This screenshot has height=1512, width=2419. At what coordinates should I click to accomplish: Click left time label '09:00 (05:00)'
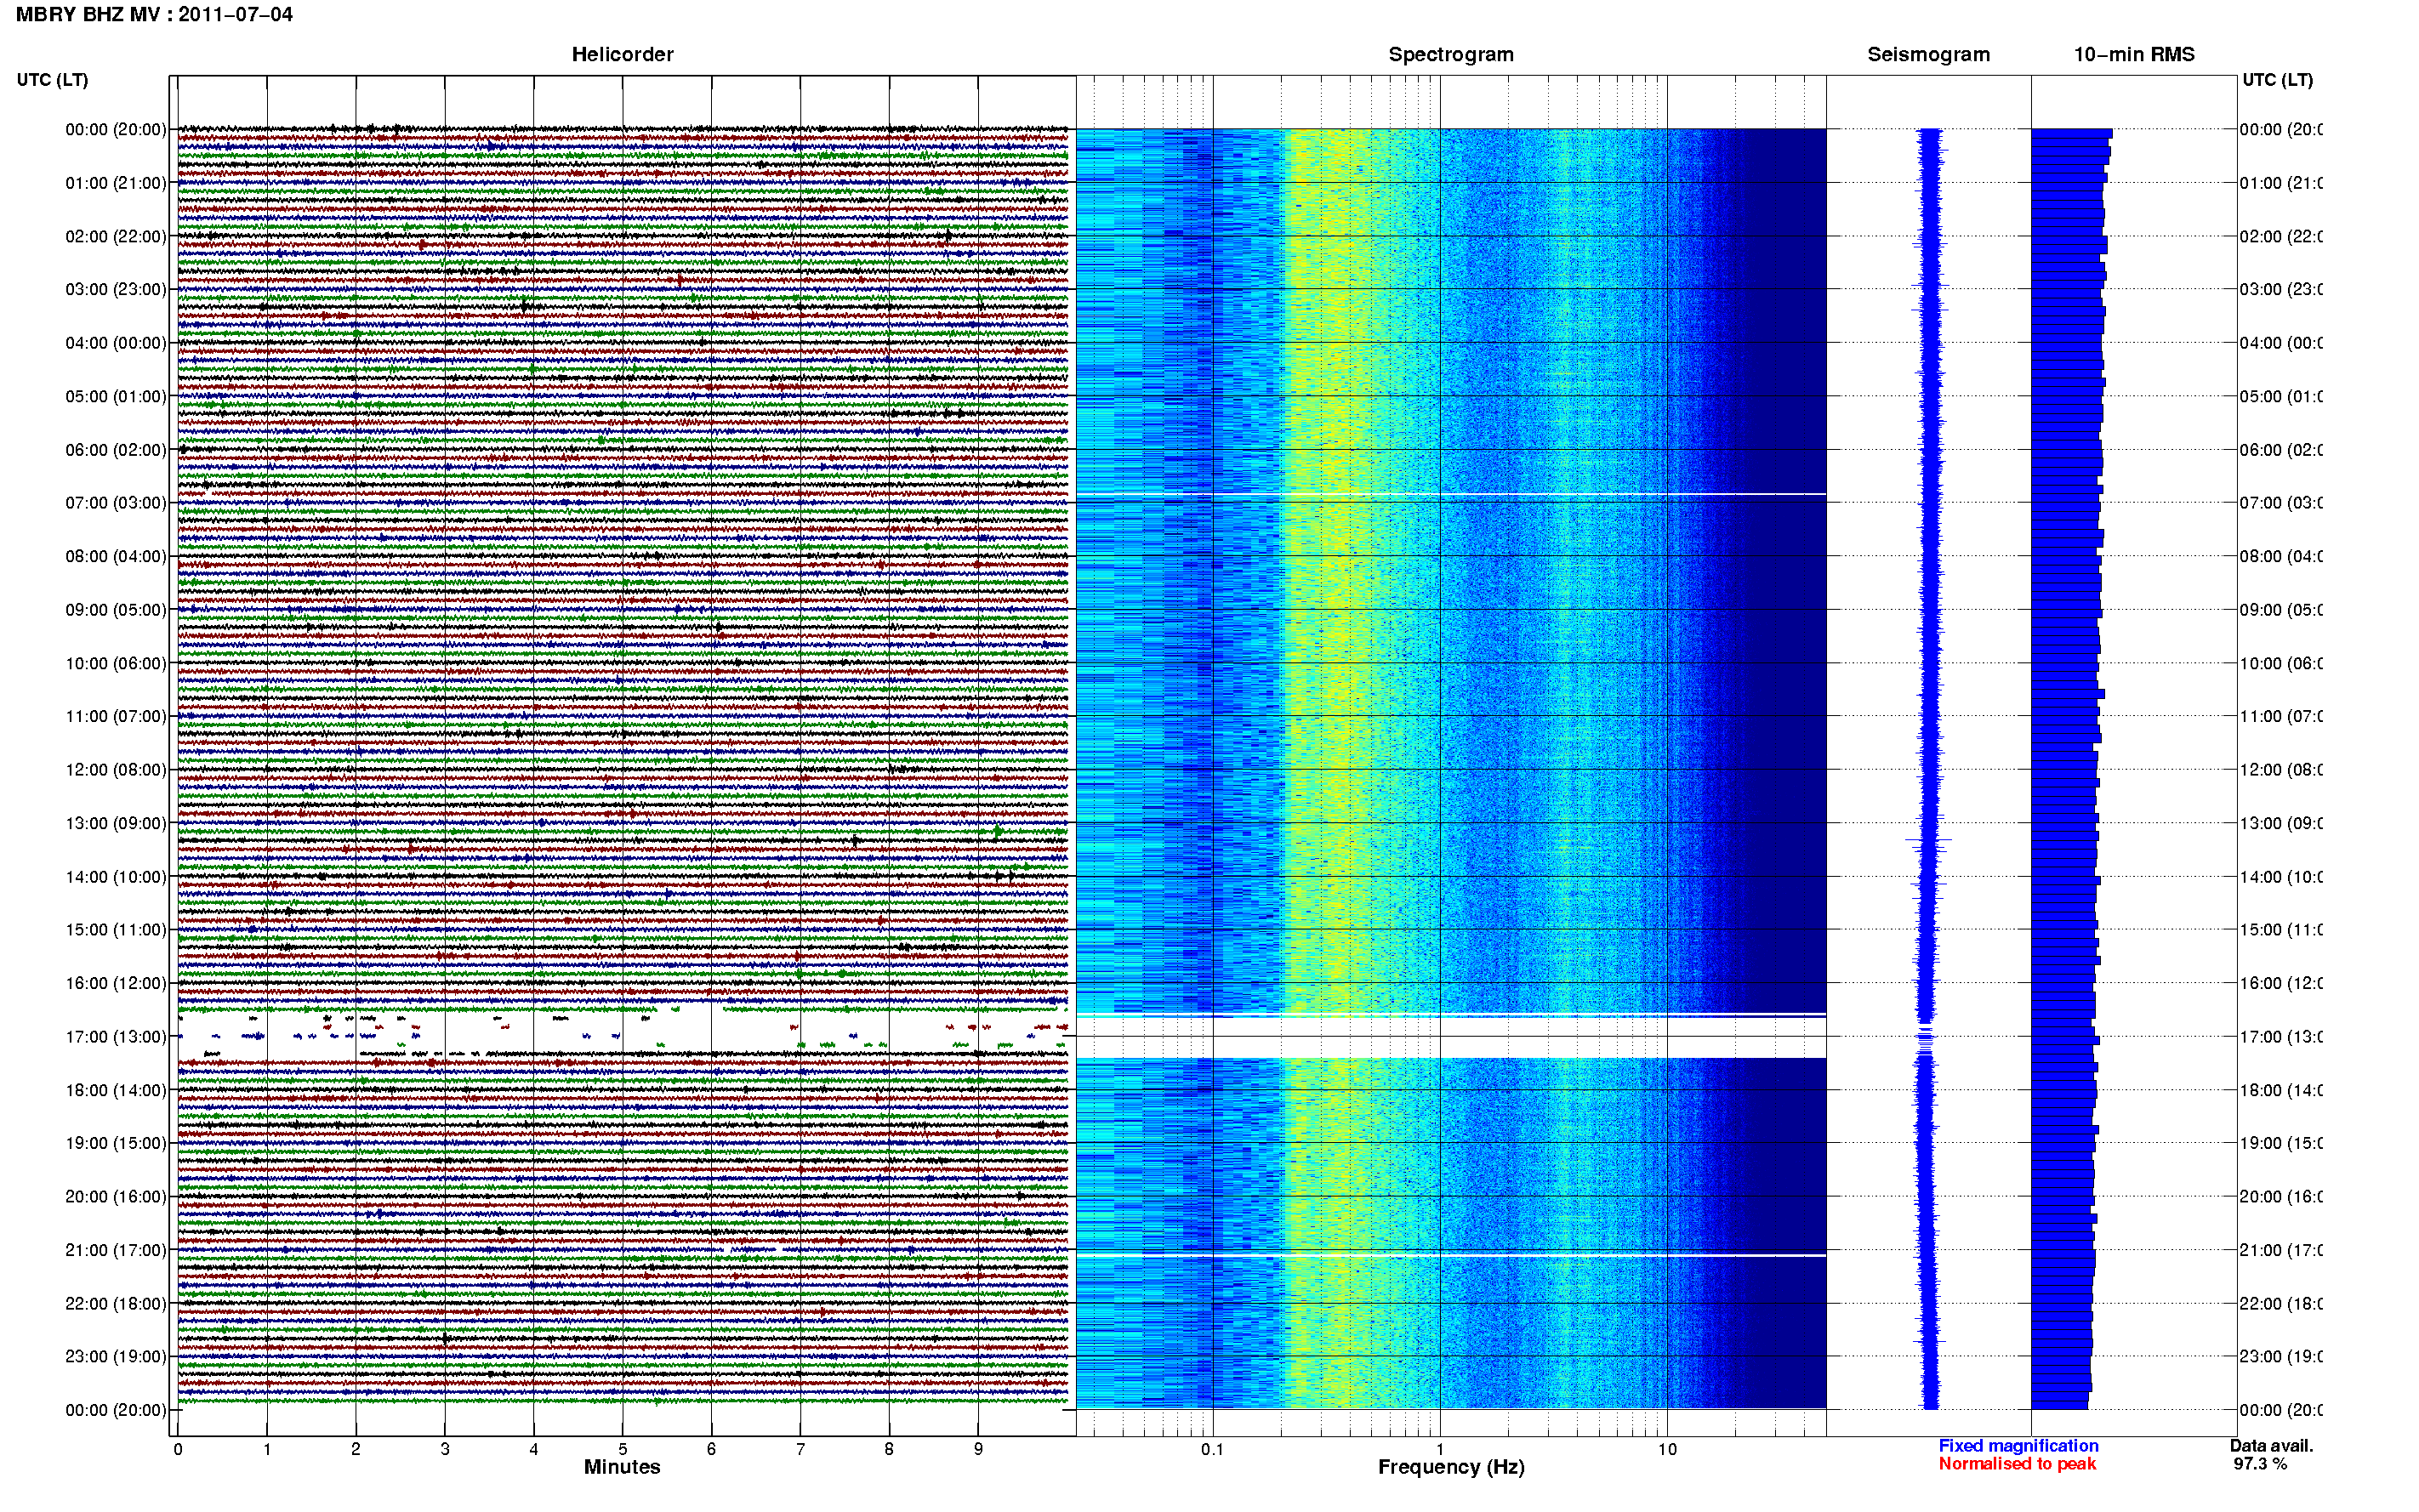(x=116, y=610)
